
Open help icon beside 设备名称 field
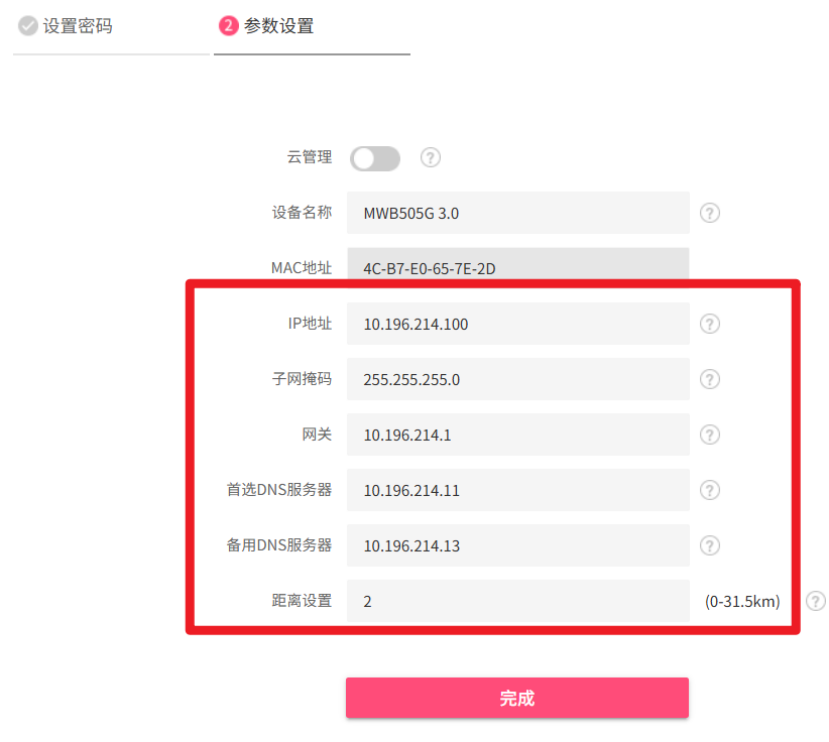[710, 213]
